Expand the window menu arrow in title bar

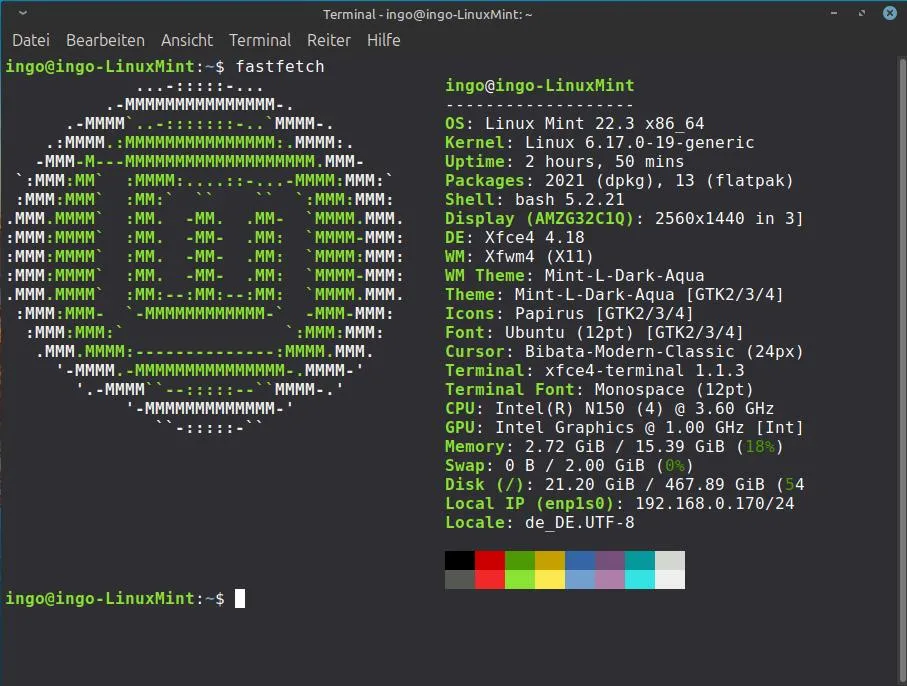coord(23,14)
